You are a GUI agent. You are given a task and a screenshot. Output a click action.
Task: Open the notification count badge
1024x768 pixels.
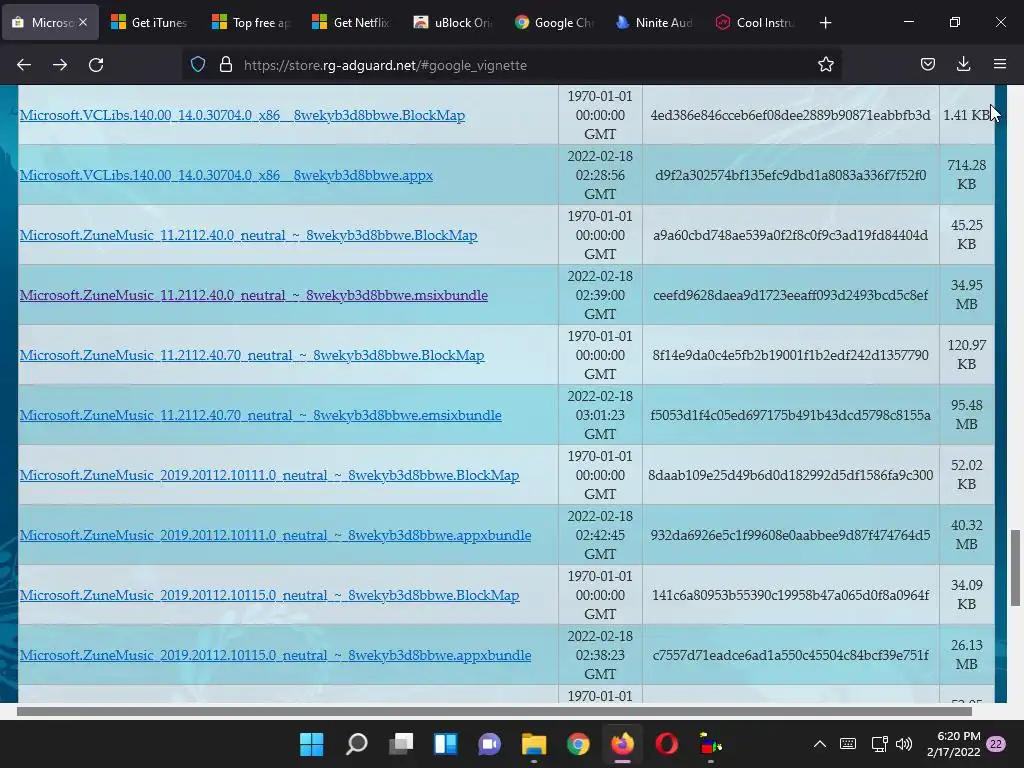pos(996,744)
